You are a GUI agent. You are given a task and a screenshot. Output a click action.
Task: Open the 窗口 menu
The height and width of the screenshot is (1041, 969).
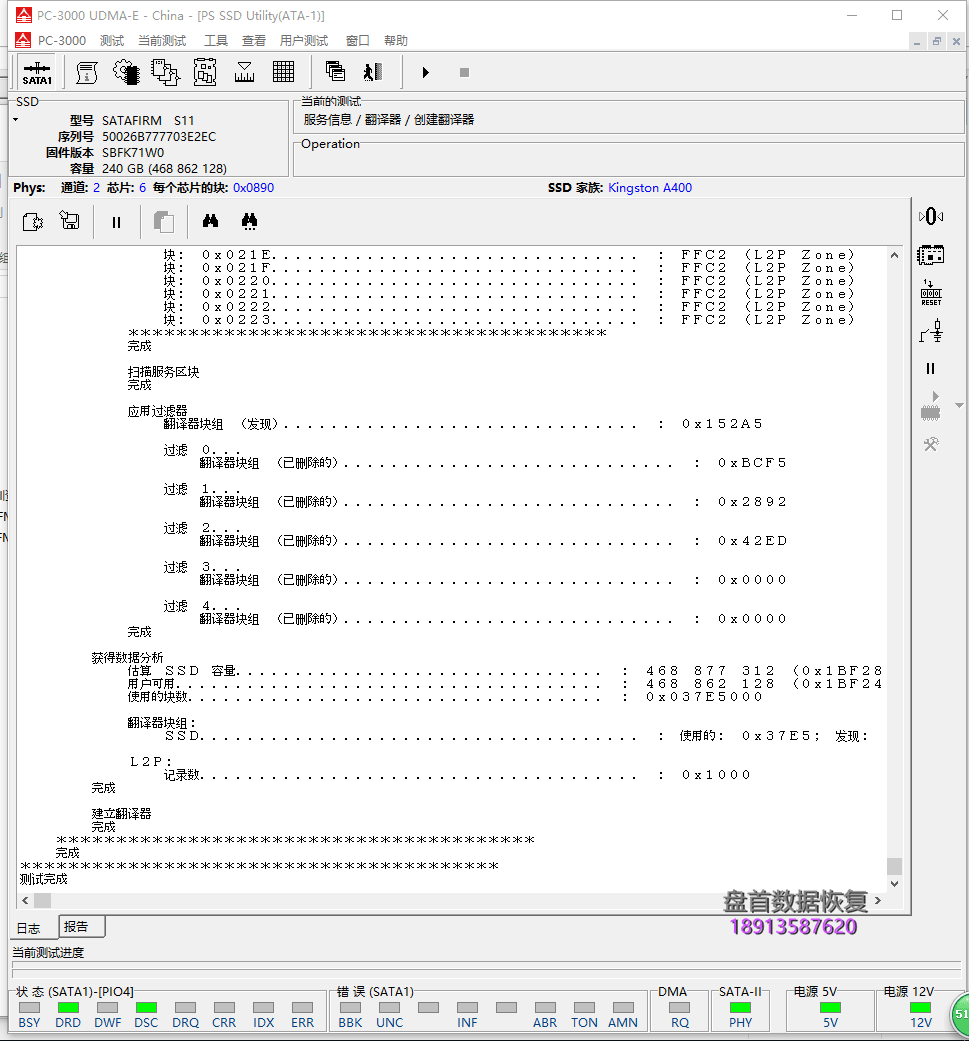(x=358, y=40)
